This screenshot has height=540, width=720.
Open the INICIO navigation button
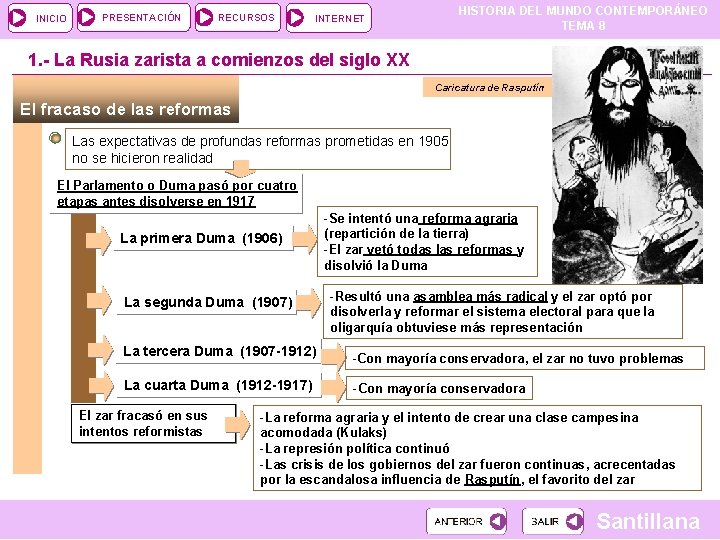point(40,18)
